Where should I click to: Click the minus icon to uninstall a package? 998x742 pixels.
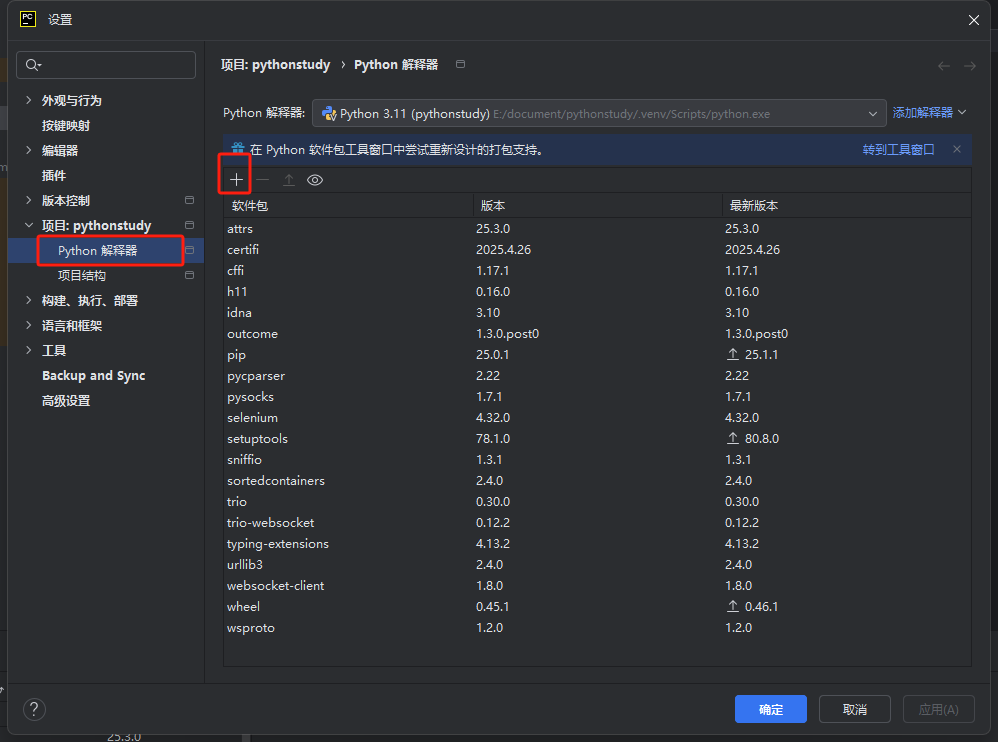pyautogui.click(x=262, y=180)
